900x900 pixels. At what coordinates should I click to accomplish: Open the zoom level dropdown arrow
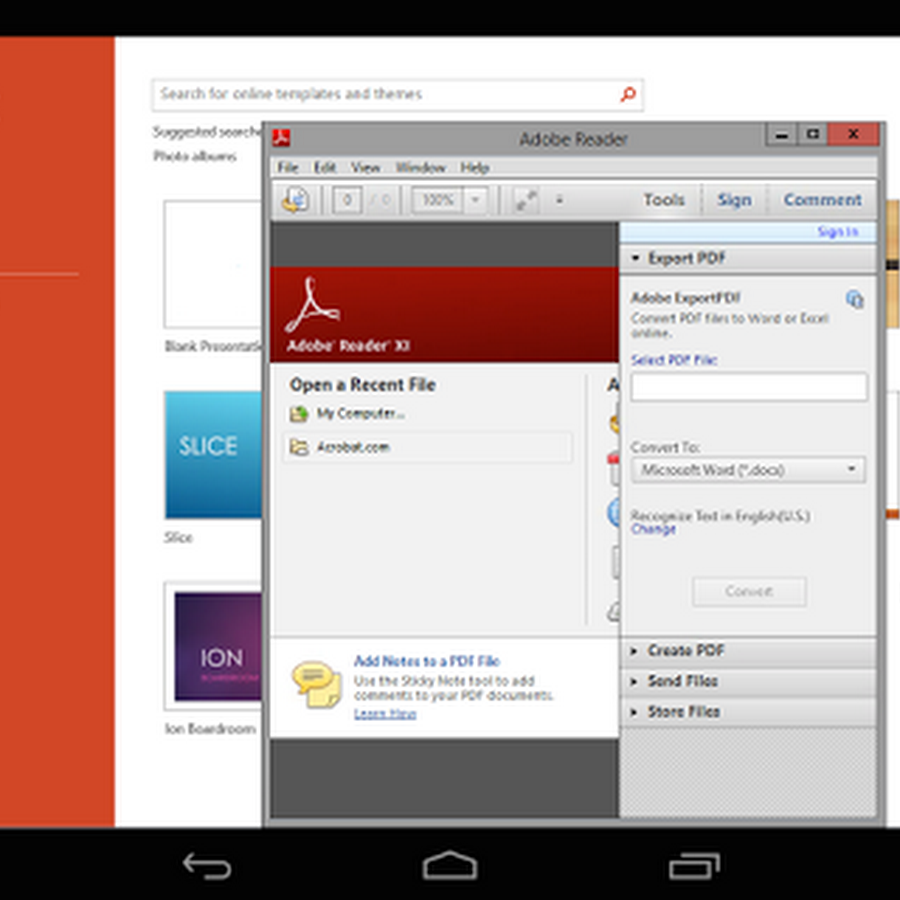[x=475, y=200]
